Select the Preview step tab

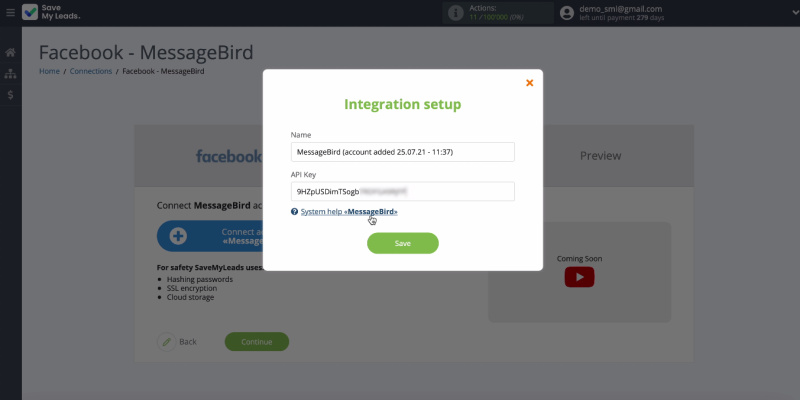click(601, 156)
